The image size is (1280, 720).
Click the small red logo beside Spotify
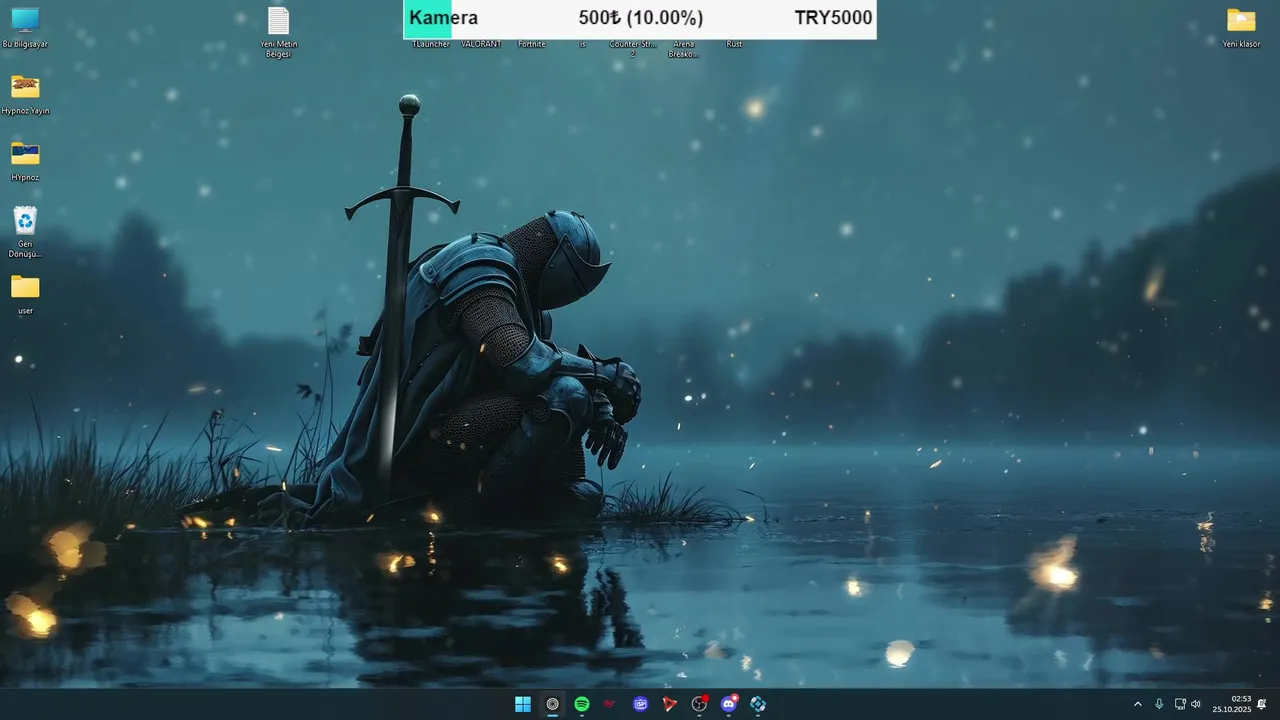[610, 704]
